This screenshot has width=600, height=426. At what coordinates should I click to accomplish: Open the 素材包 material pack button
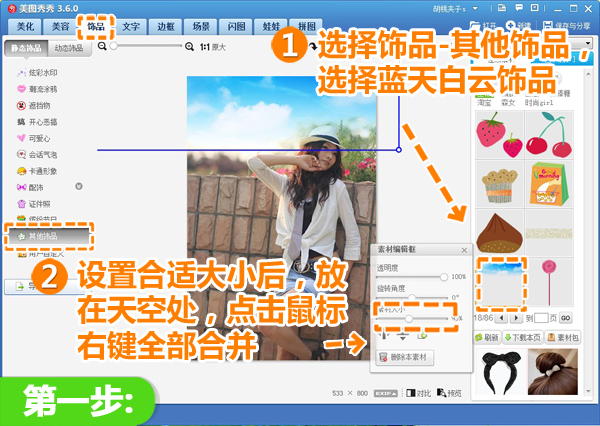[563, 338]
